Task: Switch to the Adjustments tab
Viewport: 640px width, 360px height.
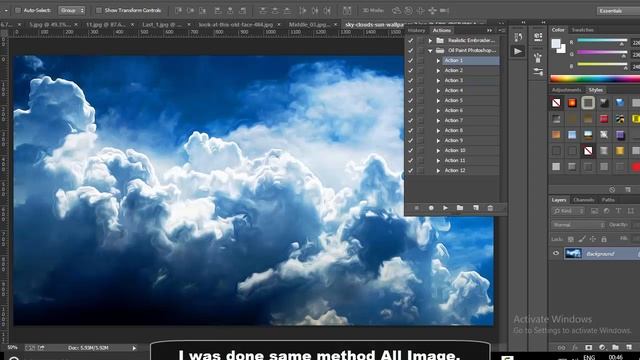Action: (567, 90)
